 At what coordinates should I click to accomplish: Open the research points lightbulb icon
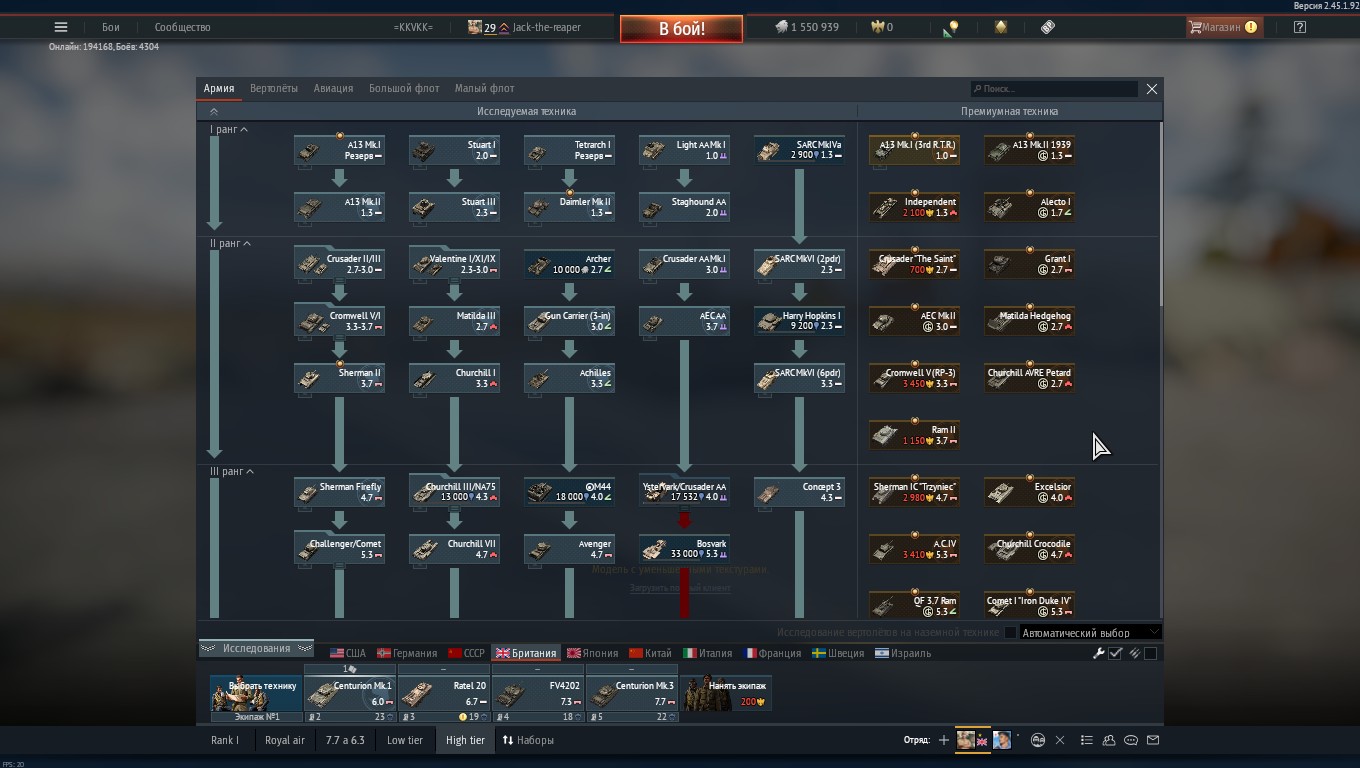point(953,27)
